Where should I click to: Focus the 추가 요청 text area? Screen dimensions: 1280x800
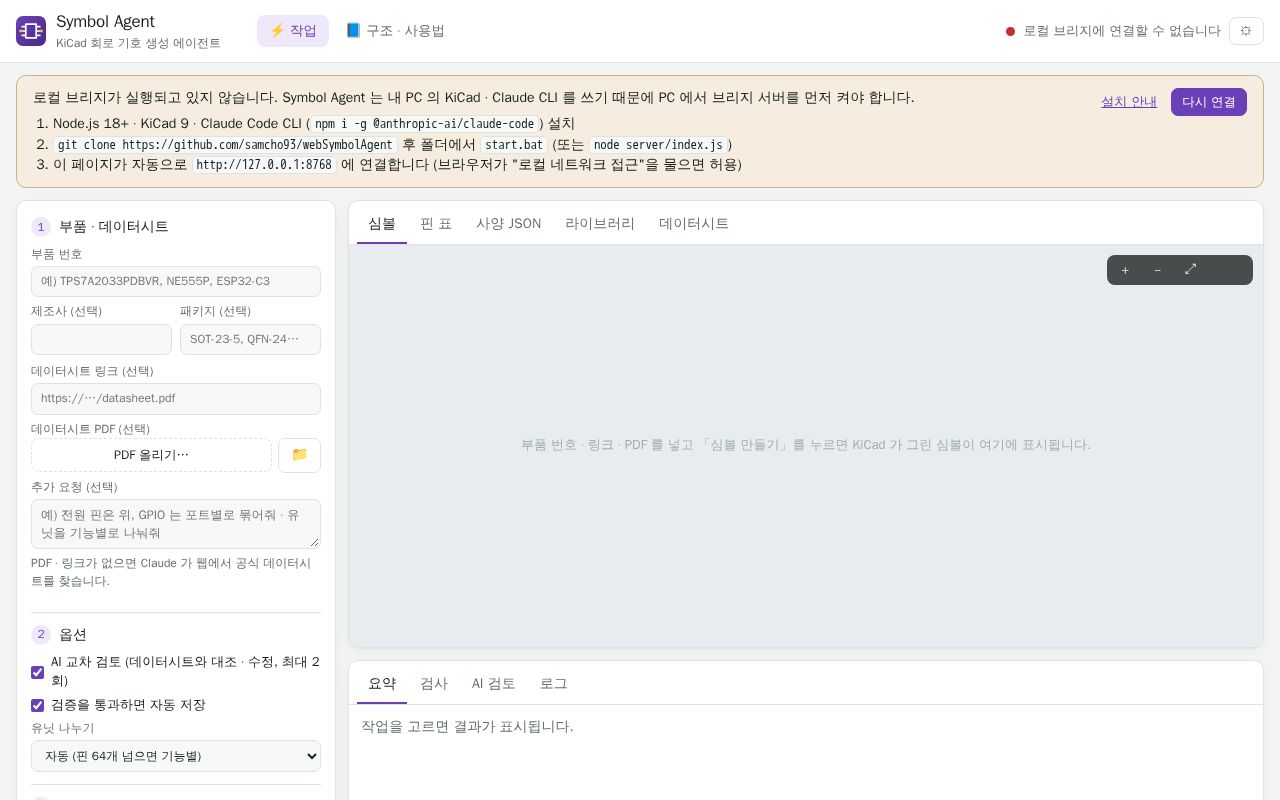(x=176, y=524)
